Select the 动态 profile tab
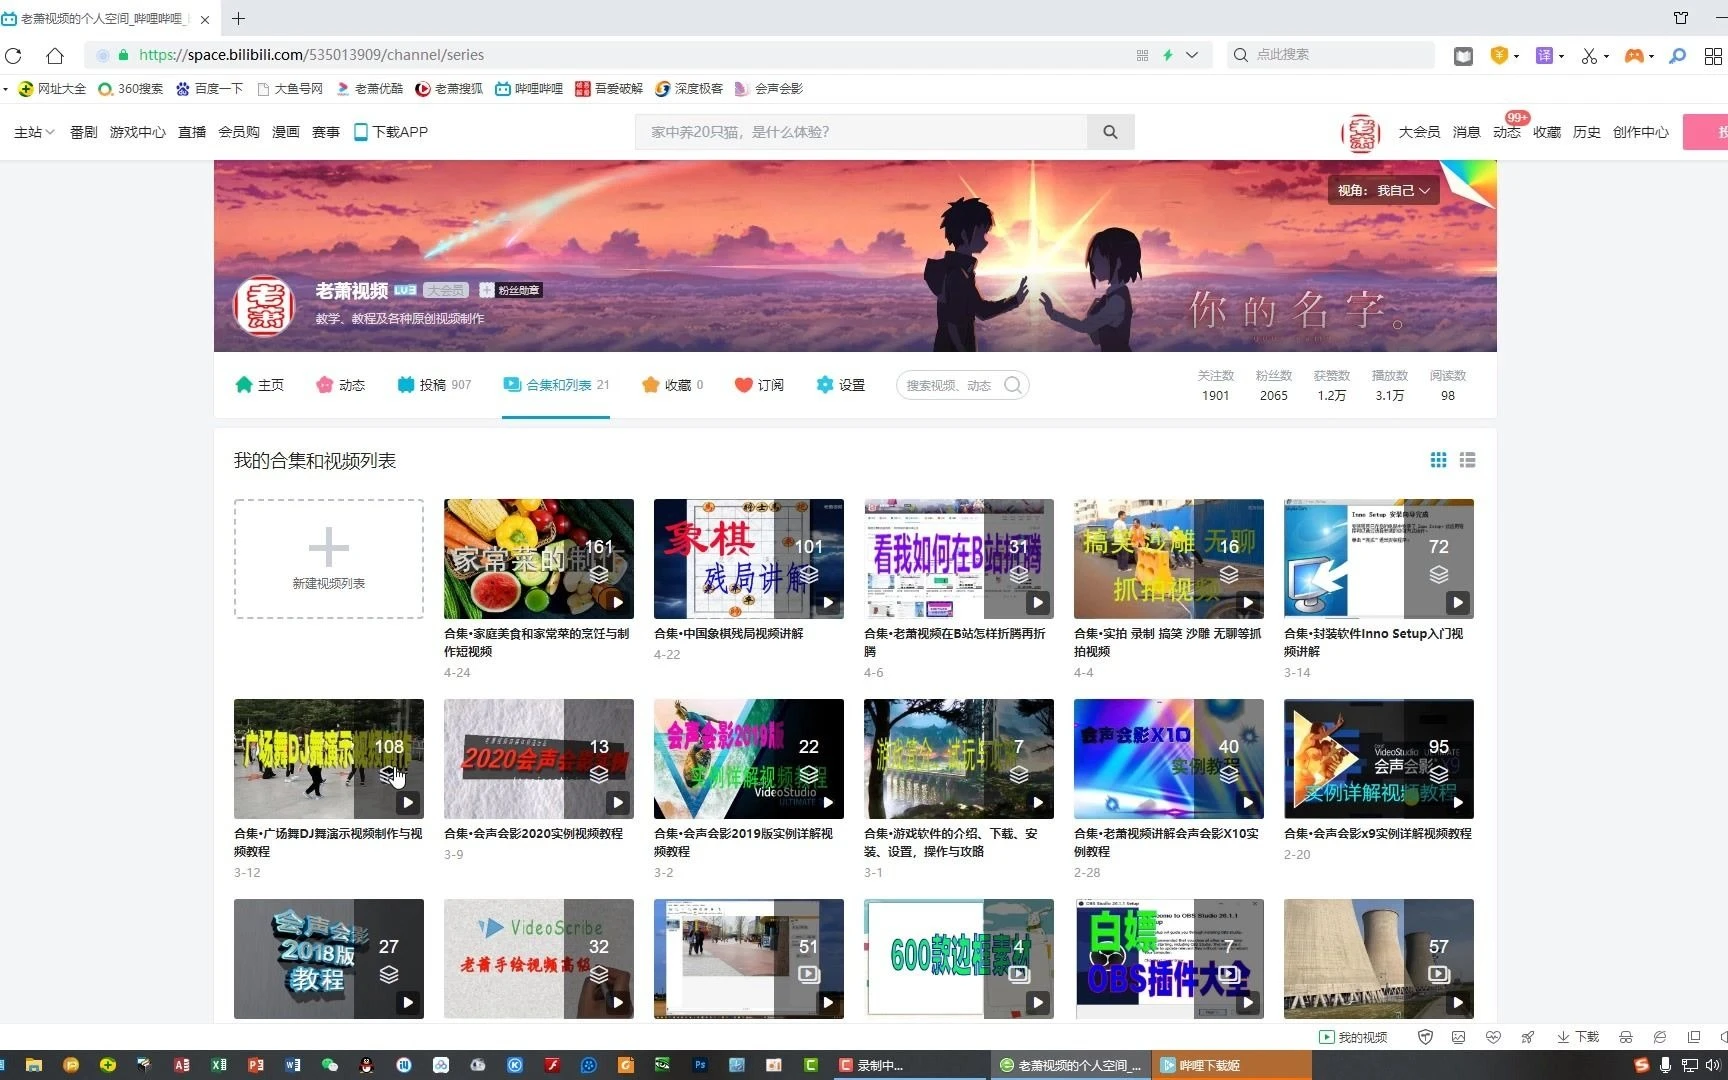 pos(340,385)
